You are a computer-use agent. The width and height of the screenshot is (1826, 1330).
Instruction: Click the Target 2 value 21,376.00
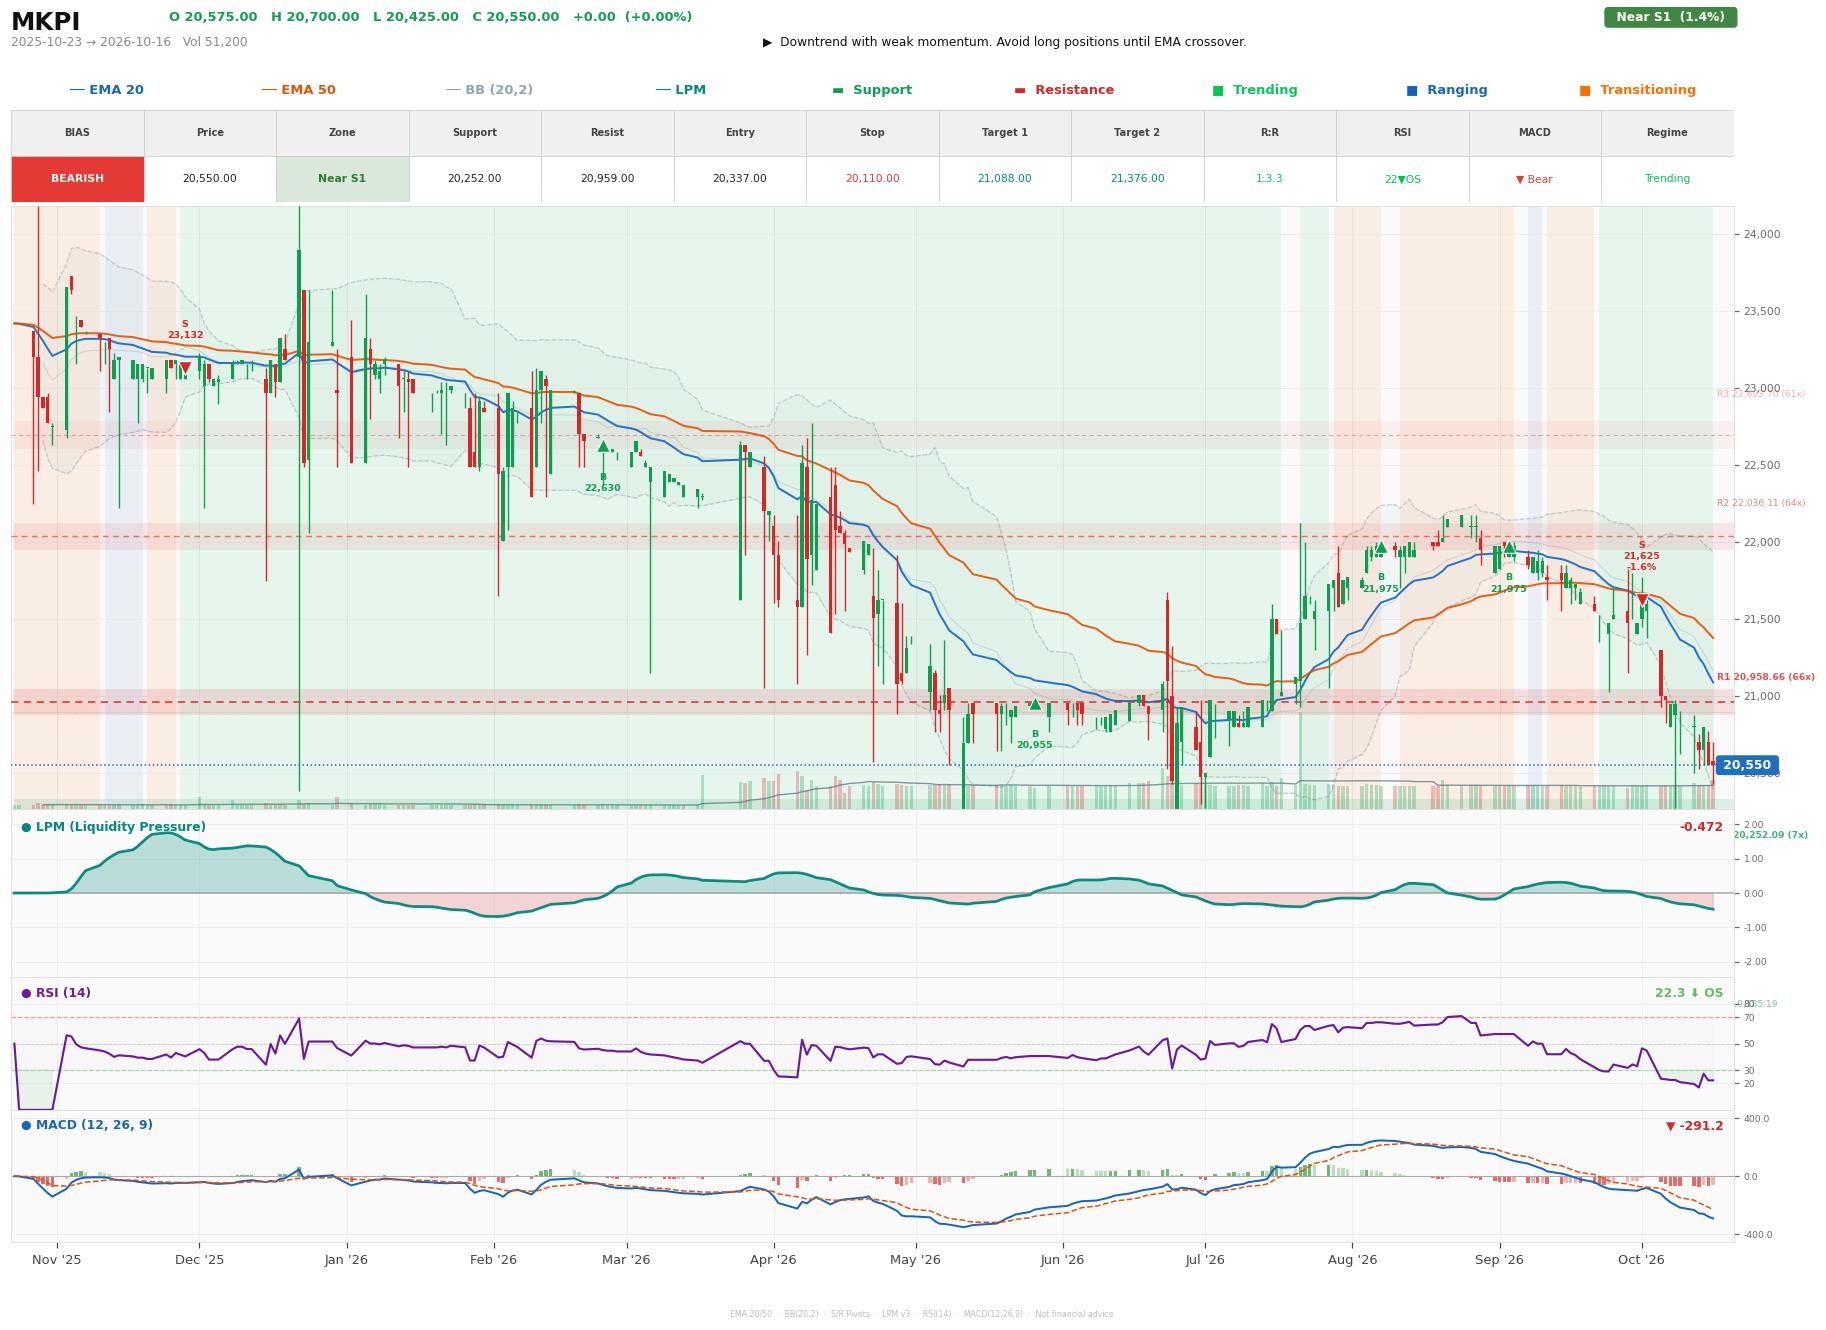(1137, 179)
